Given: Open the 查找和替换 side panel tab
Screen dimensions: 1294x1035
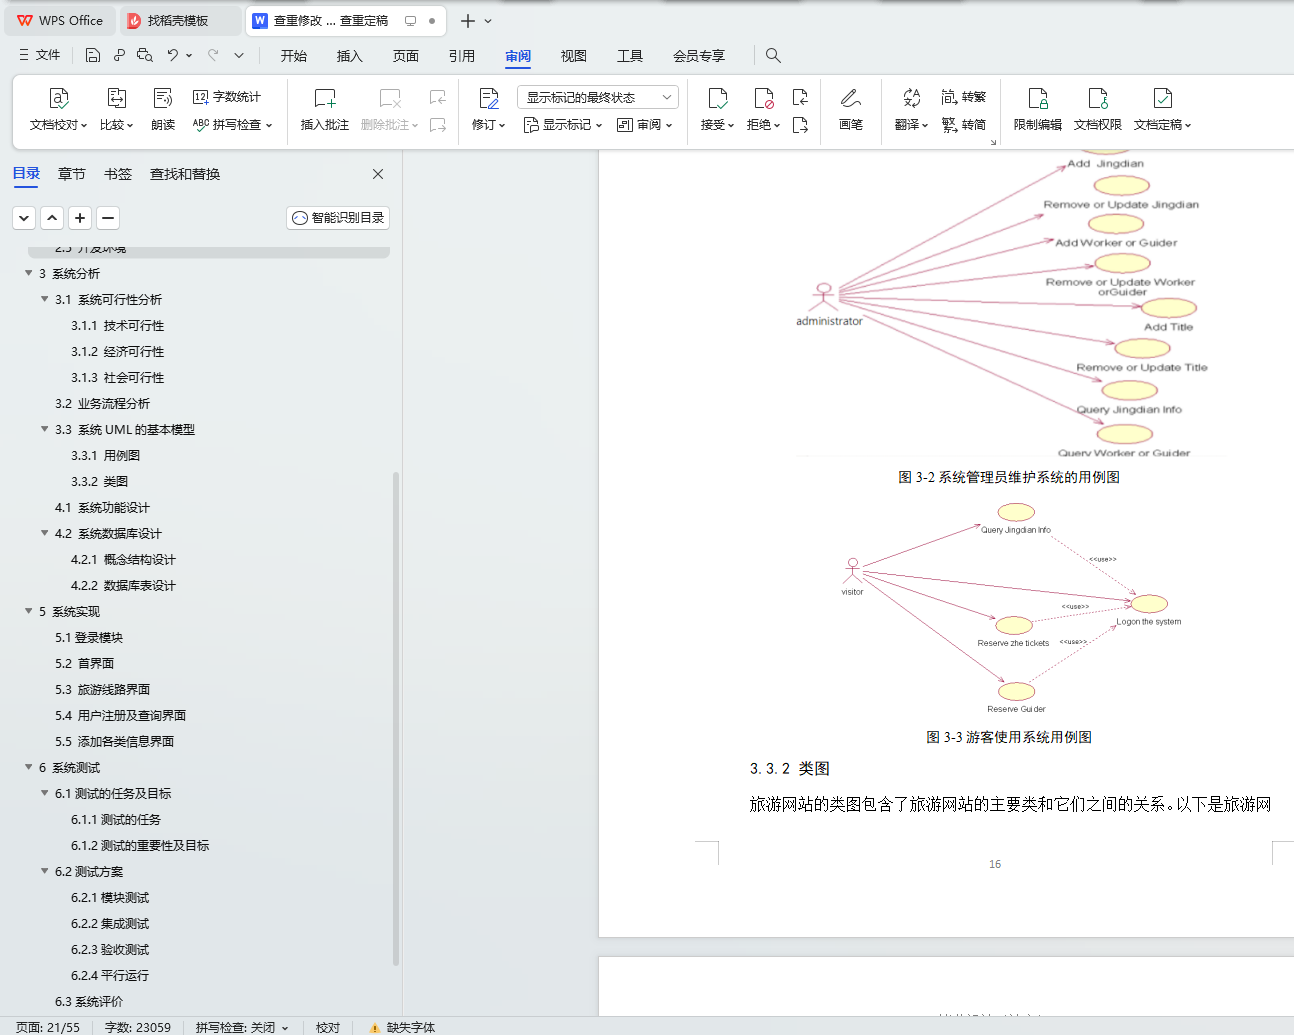Looking at the screenshot, I should click(185, 174).
